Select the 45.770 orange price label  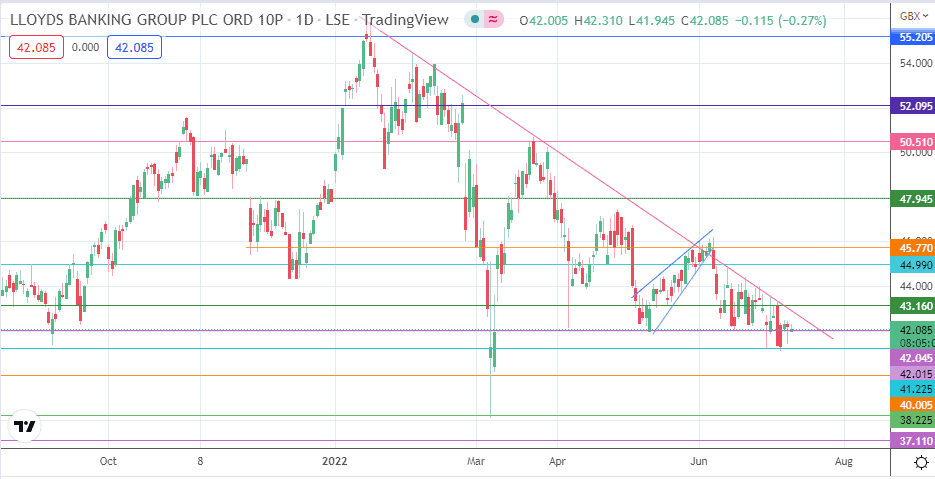point(912,247)
